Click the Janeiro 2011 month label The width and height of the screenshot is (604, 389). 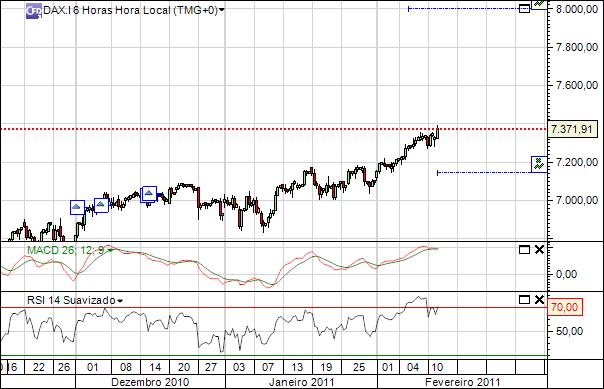click(x=301, y=382)
